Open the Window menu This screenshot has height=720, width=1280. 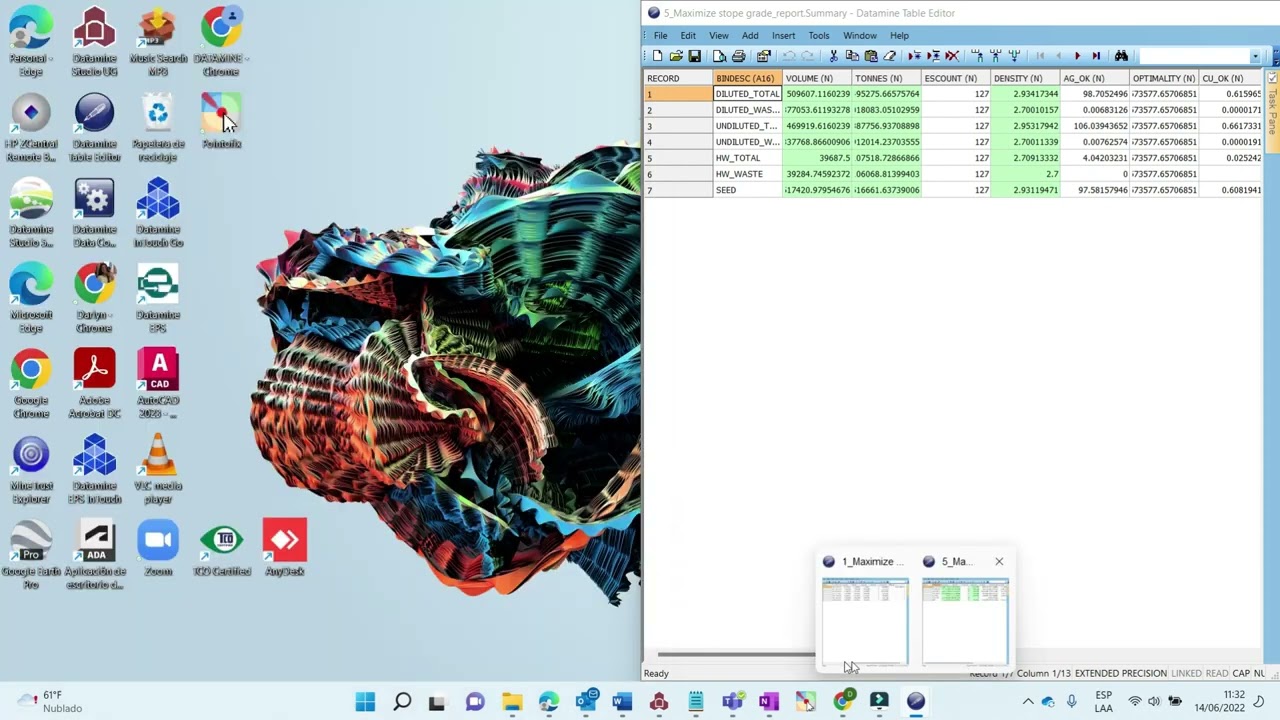(860, 36)
